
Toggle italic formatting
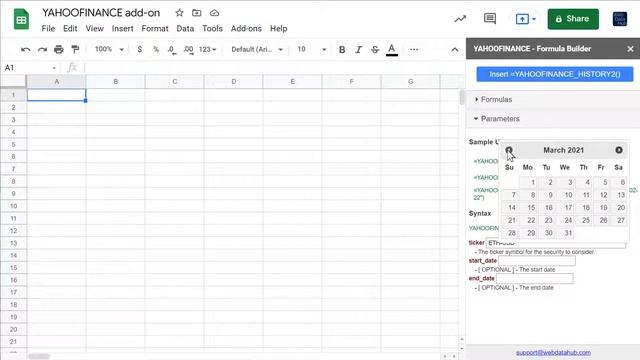pyautogui.click(x=358, y=50)
